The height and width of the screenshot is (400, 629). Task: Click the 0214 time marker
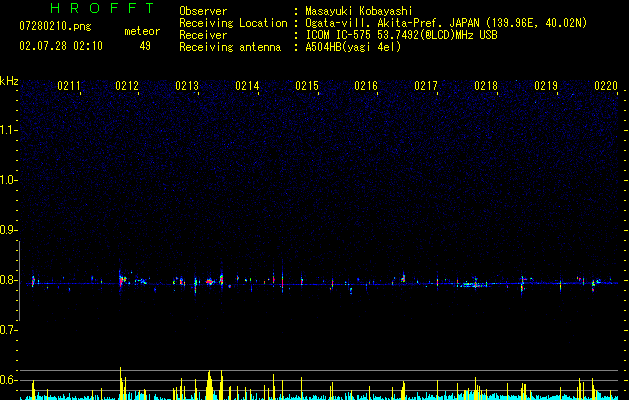pos(247,86)
